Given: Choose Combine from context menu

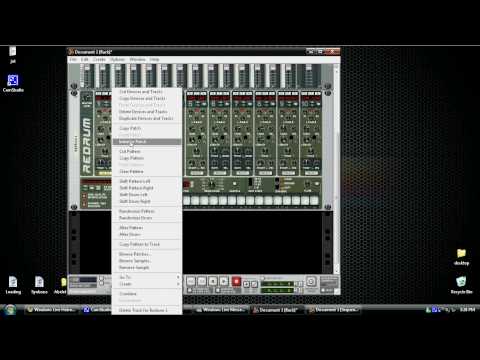Looking at the screenshot, I should (x=147, y=294).
